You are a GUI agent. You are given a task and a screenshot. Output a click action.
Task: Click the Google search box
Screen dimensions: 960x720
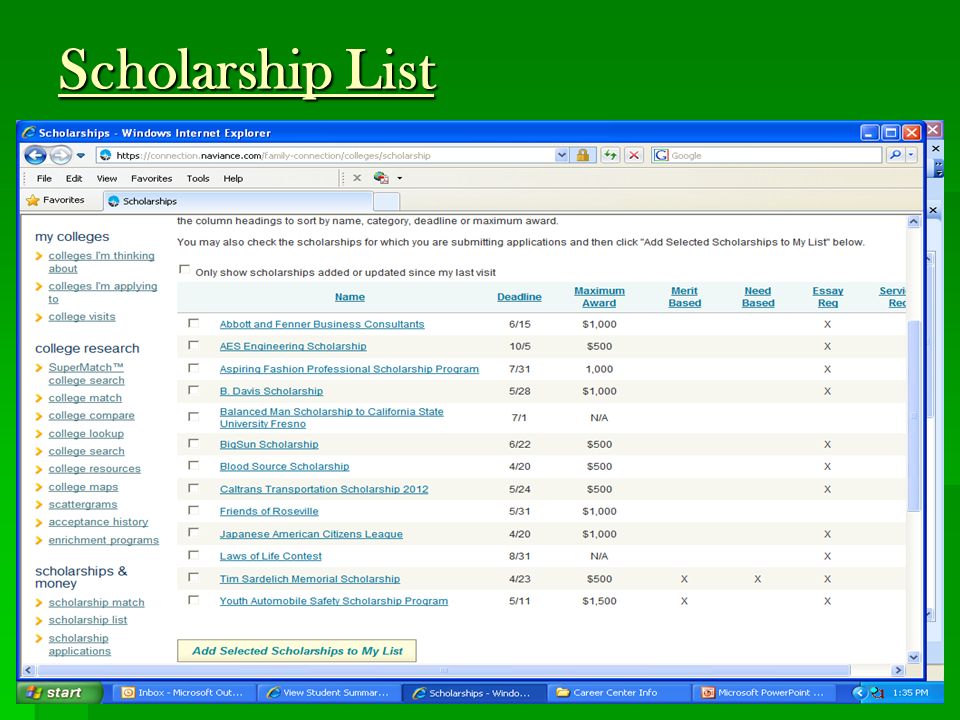pyautogui.click(x=767, y=156)
